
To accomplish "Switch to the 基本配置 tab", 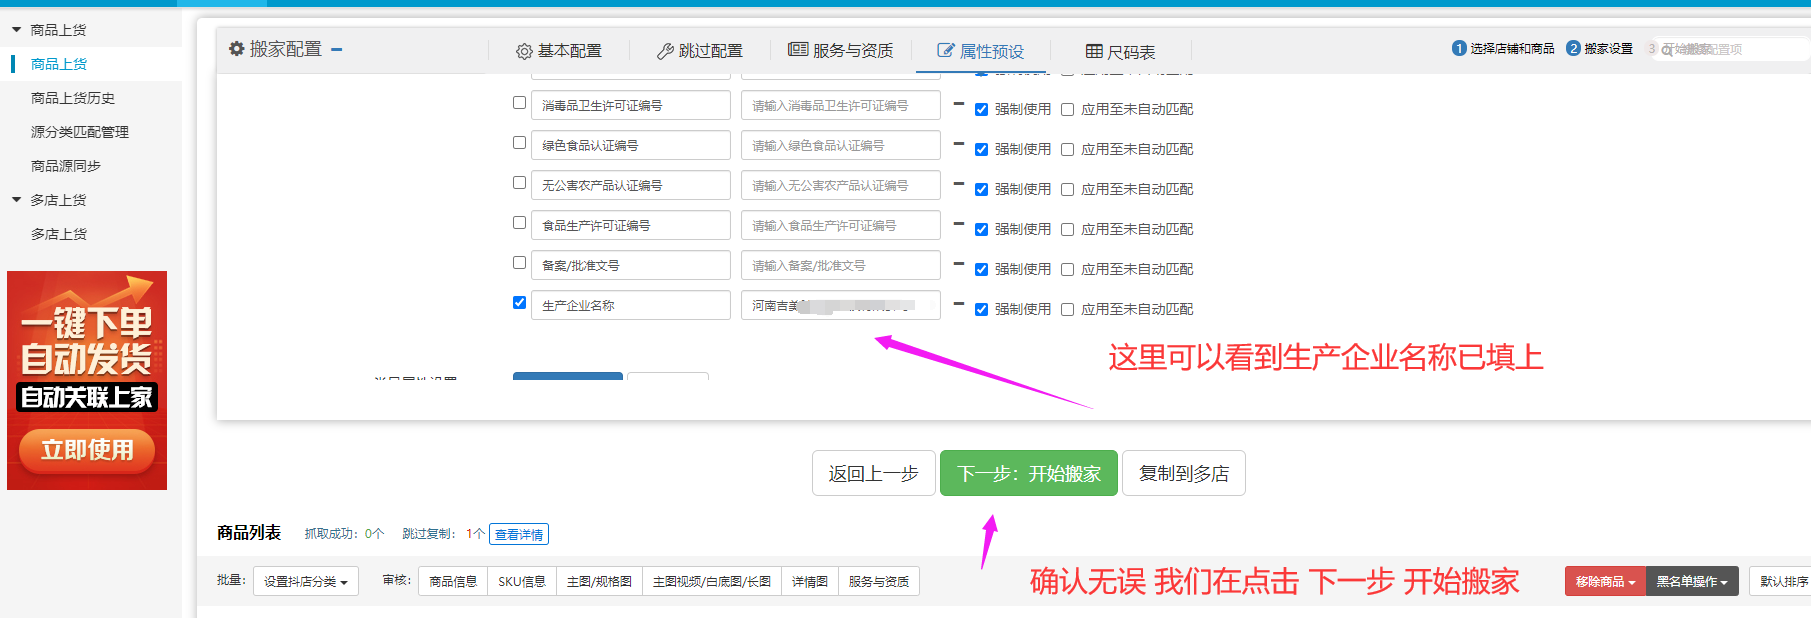I will point(559,51).
